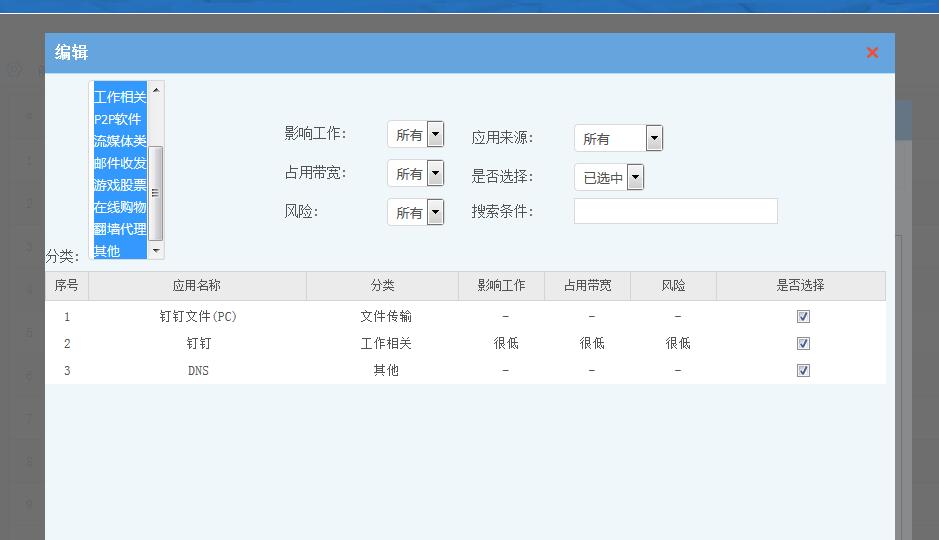Choose P2P软件 from the category list
The image size is (939, 540).
(x=118, y=119)
